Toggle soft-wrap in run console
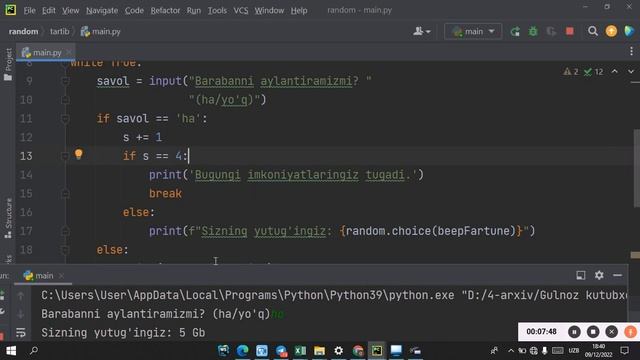This screenshot has height=360, width=640. tap(20, 333)
